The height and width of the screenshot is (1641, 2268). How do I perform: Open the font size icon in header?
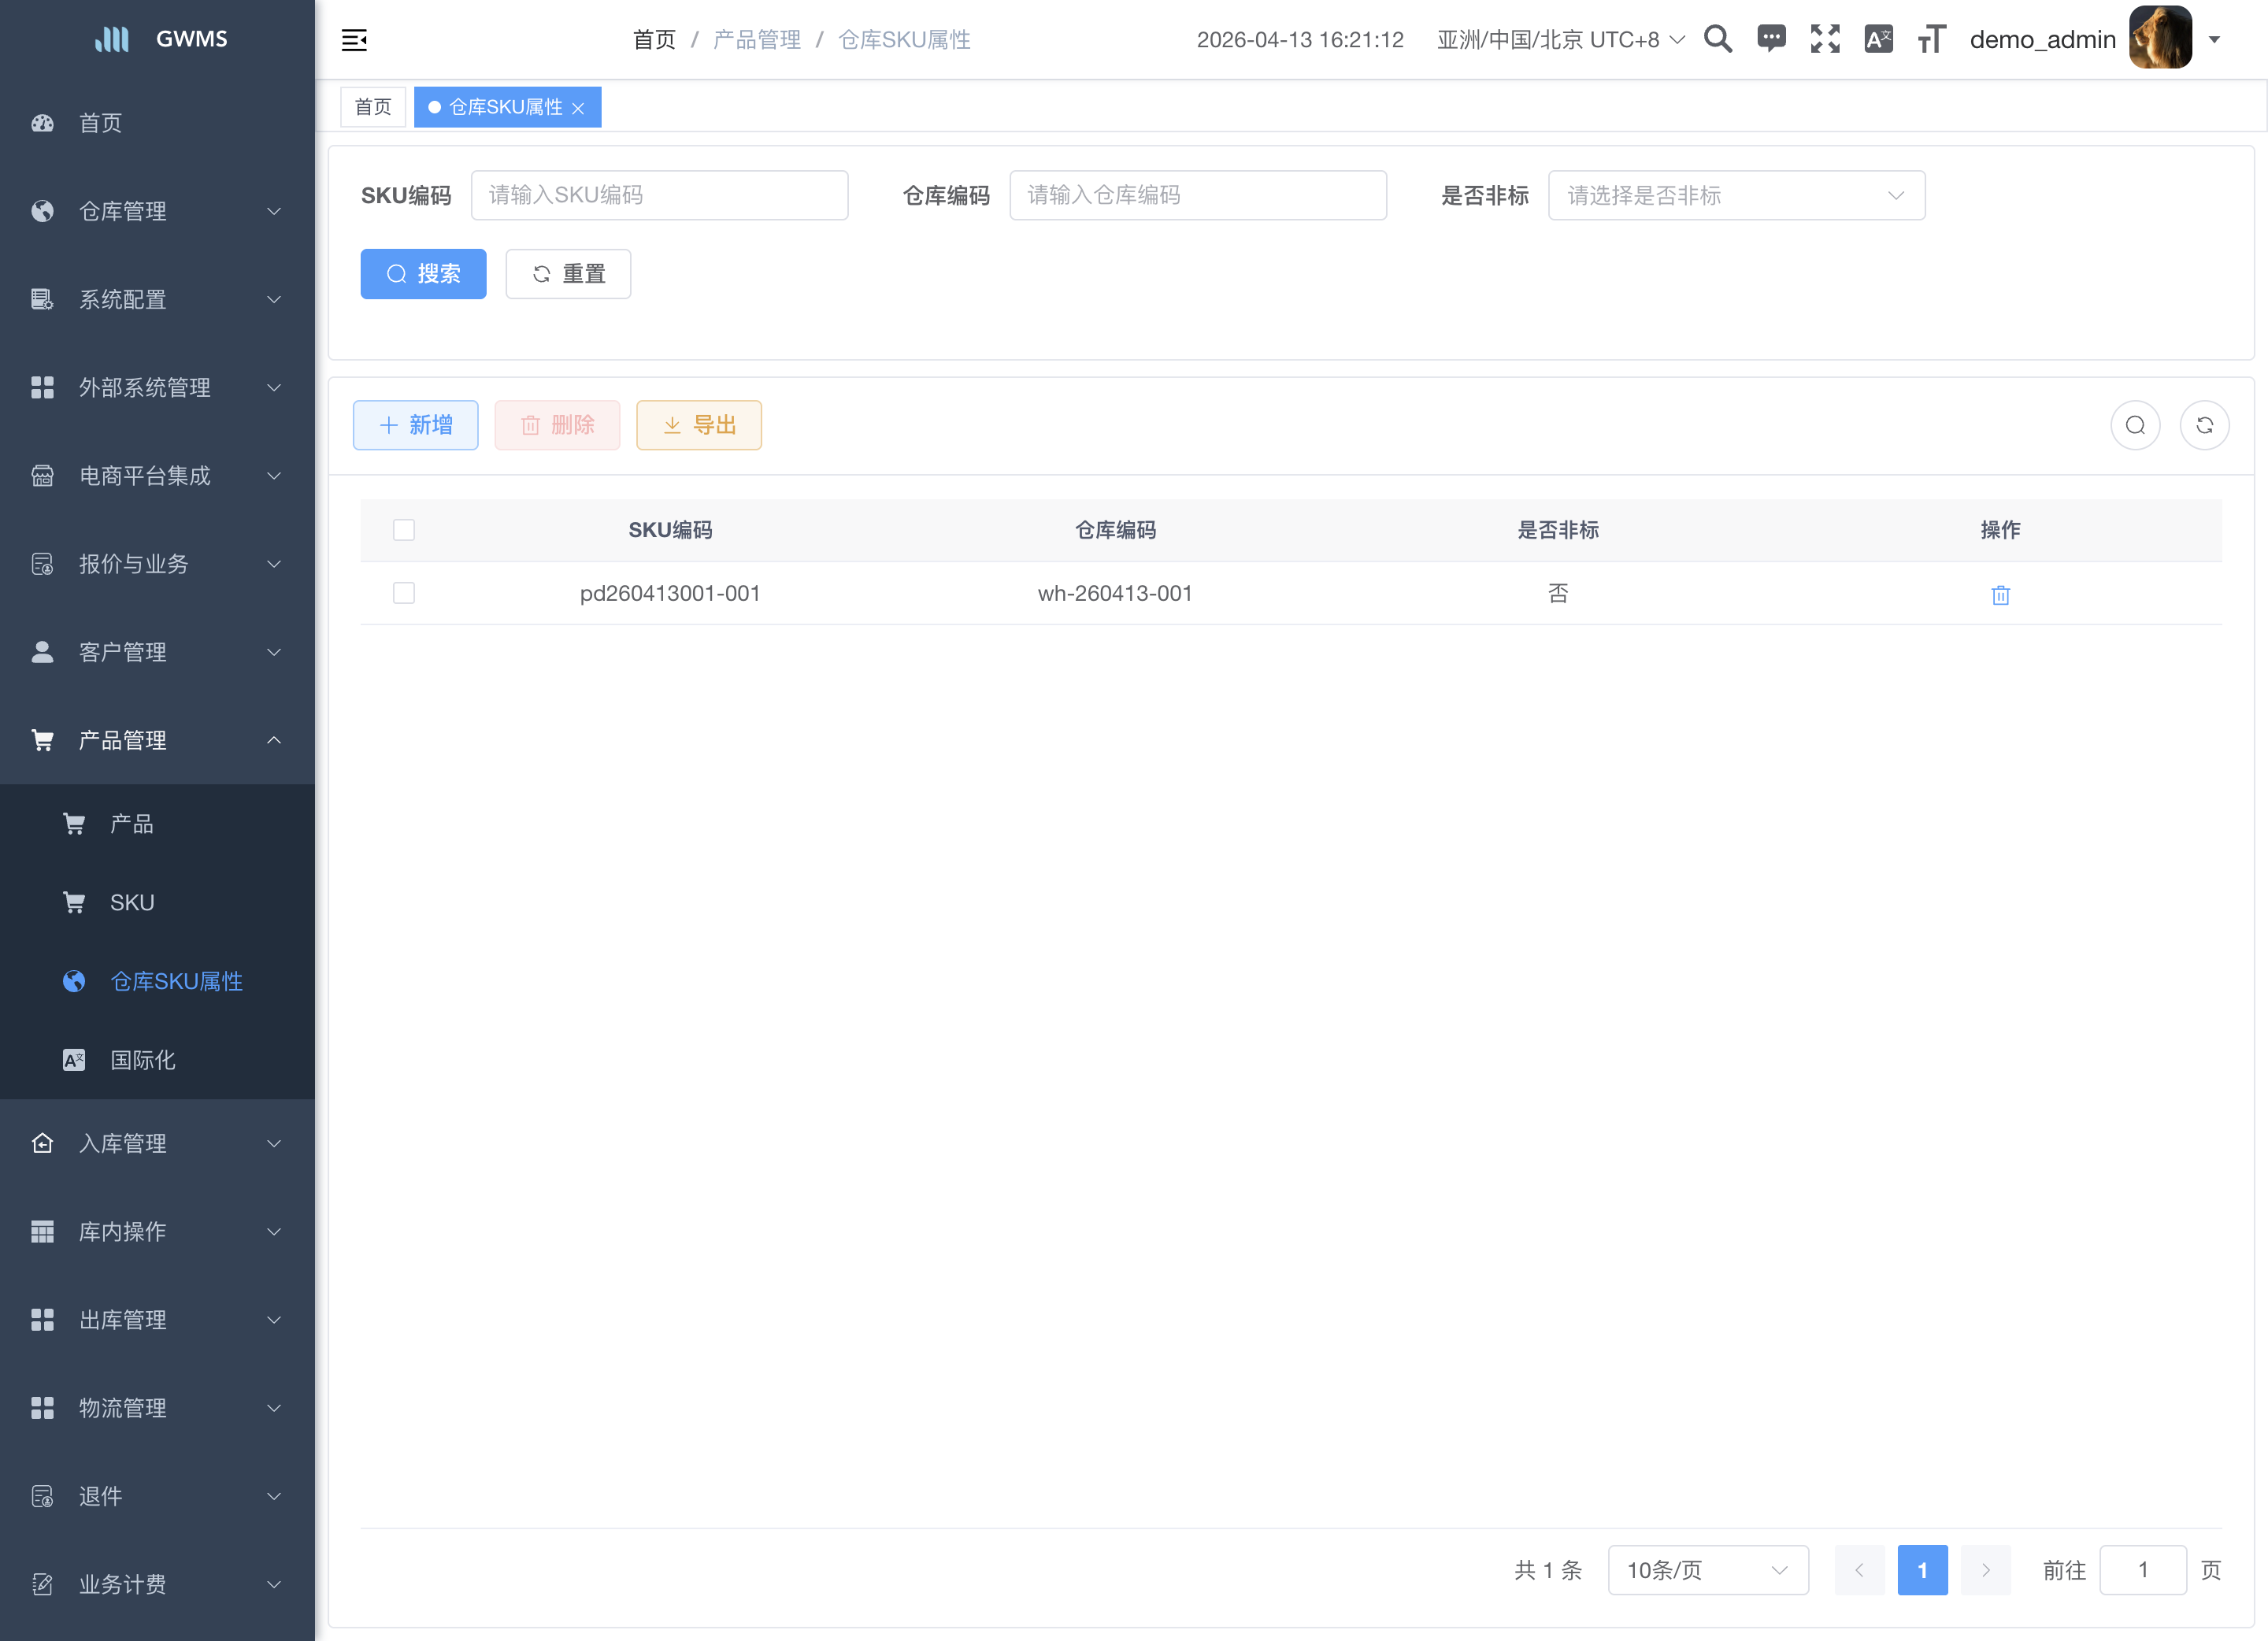(1931, 39)
